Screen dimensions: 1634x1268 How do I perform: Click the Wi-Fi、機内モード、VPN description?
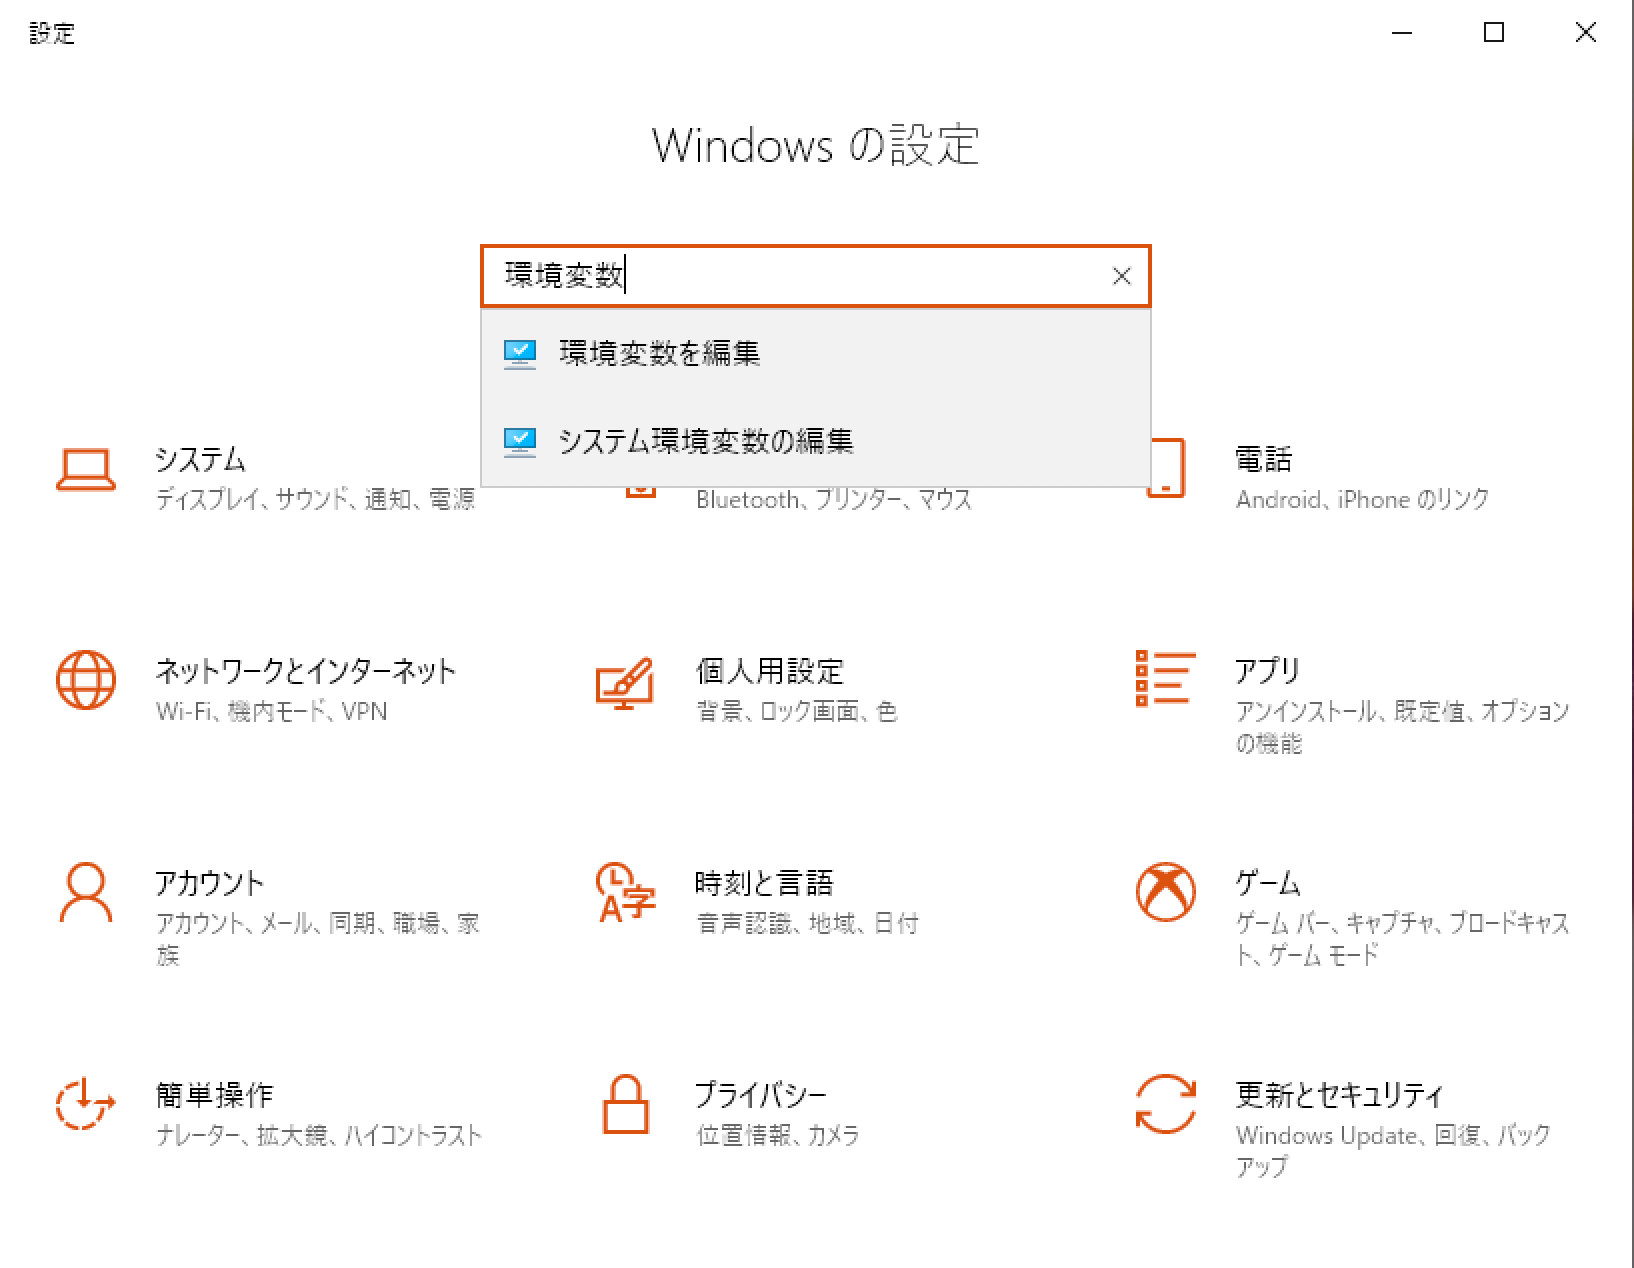click(271, 711)
